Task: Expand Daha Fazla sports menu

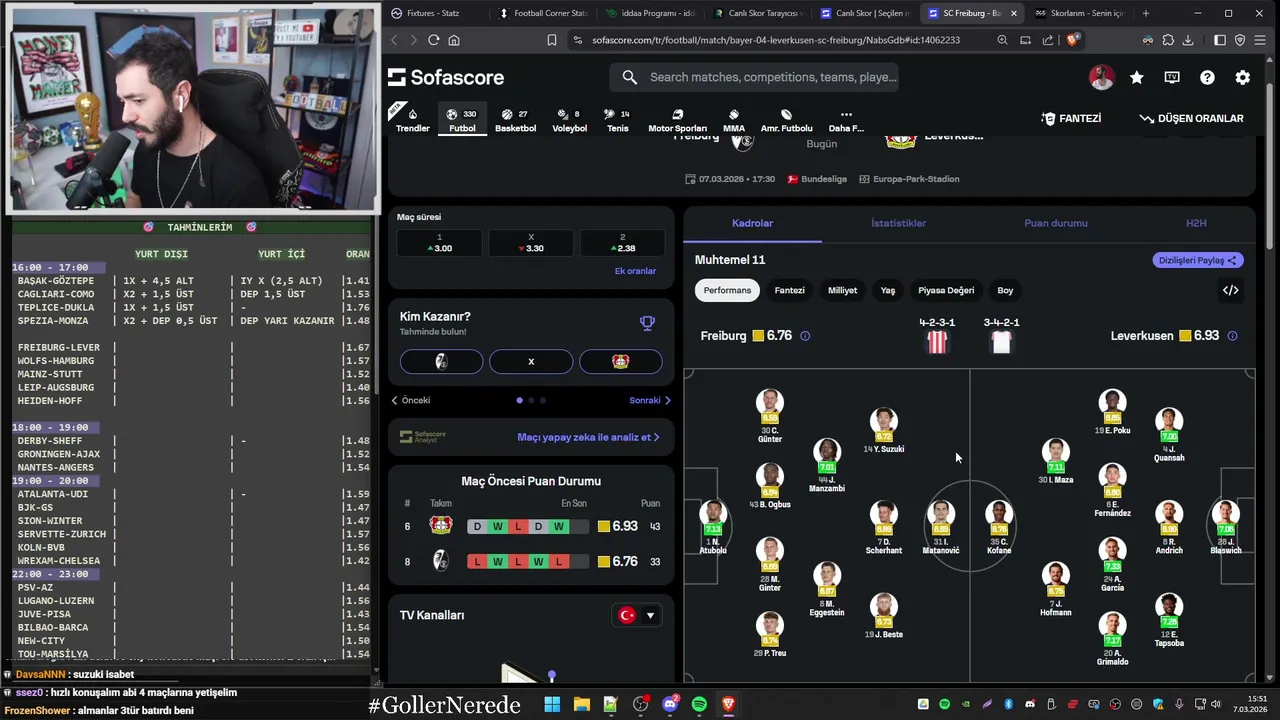Action: coord(846,120)
